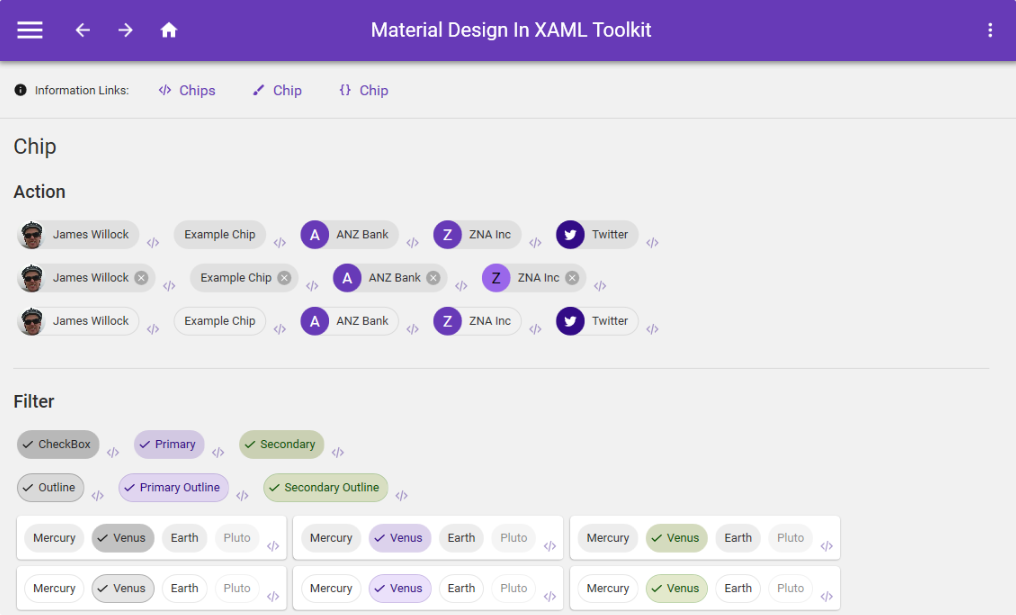
Task: Show XAML code for gray filled planet group
Action: (273, 546)
